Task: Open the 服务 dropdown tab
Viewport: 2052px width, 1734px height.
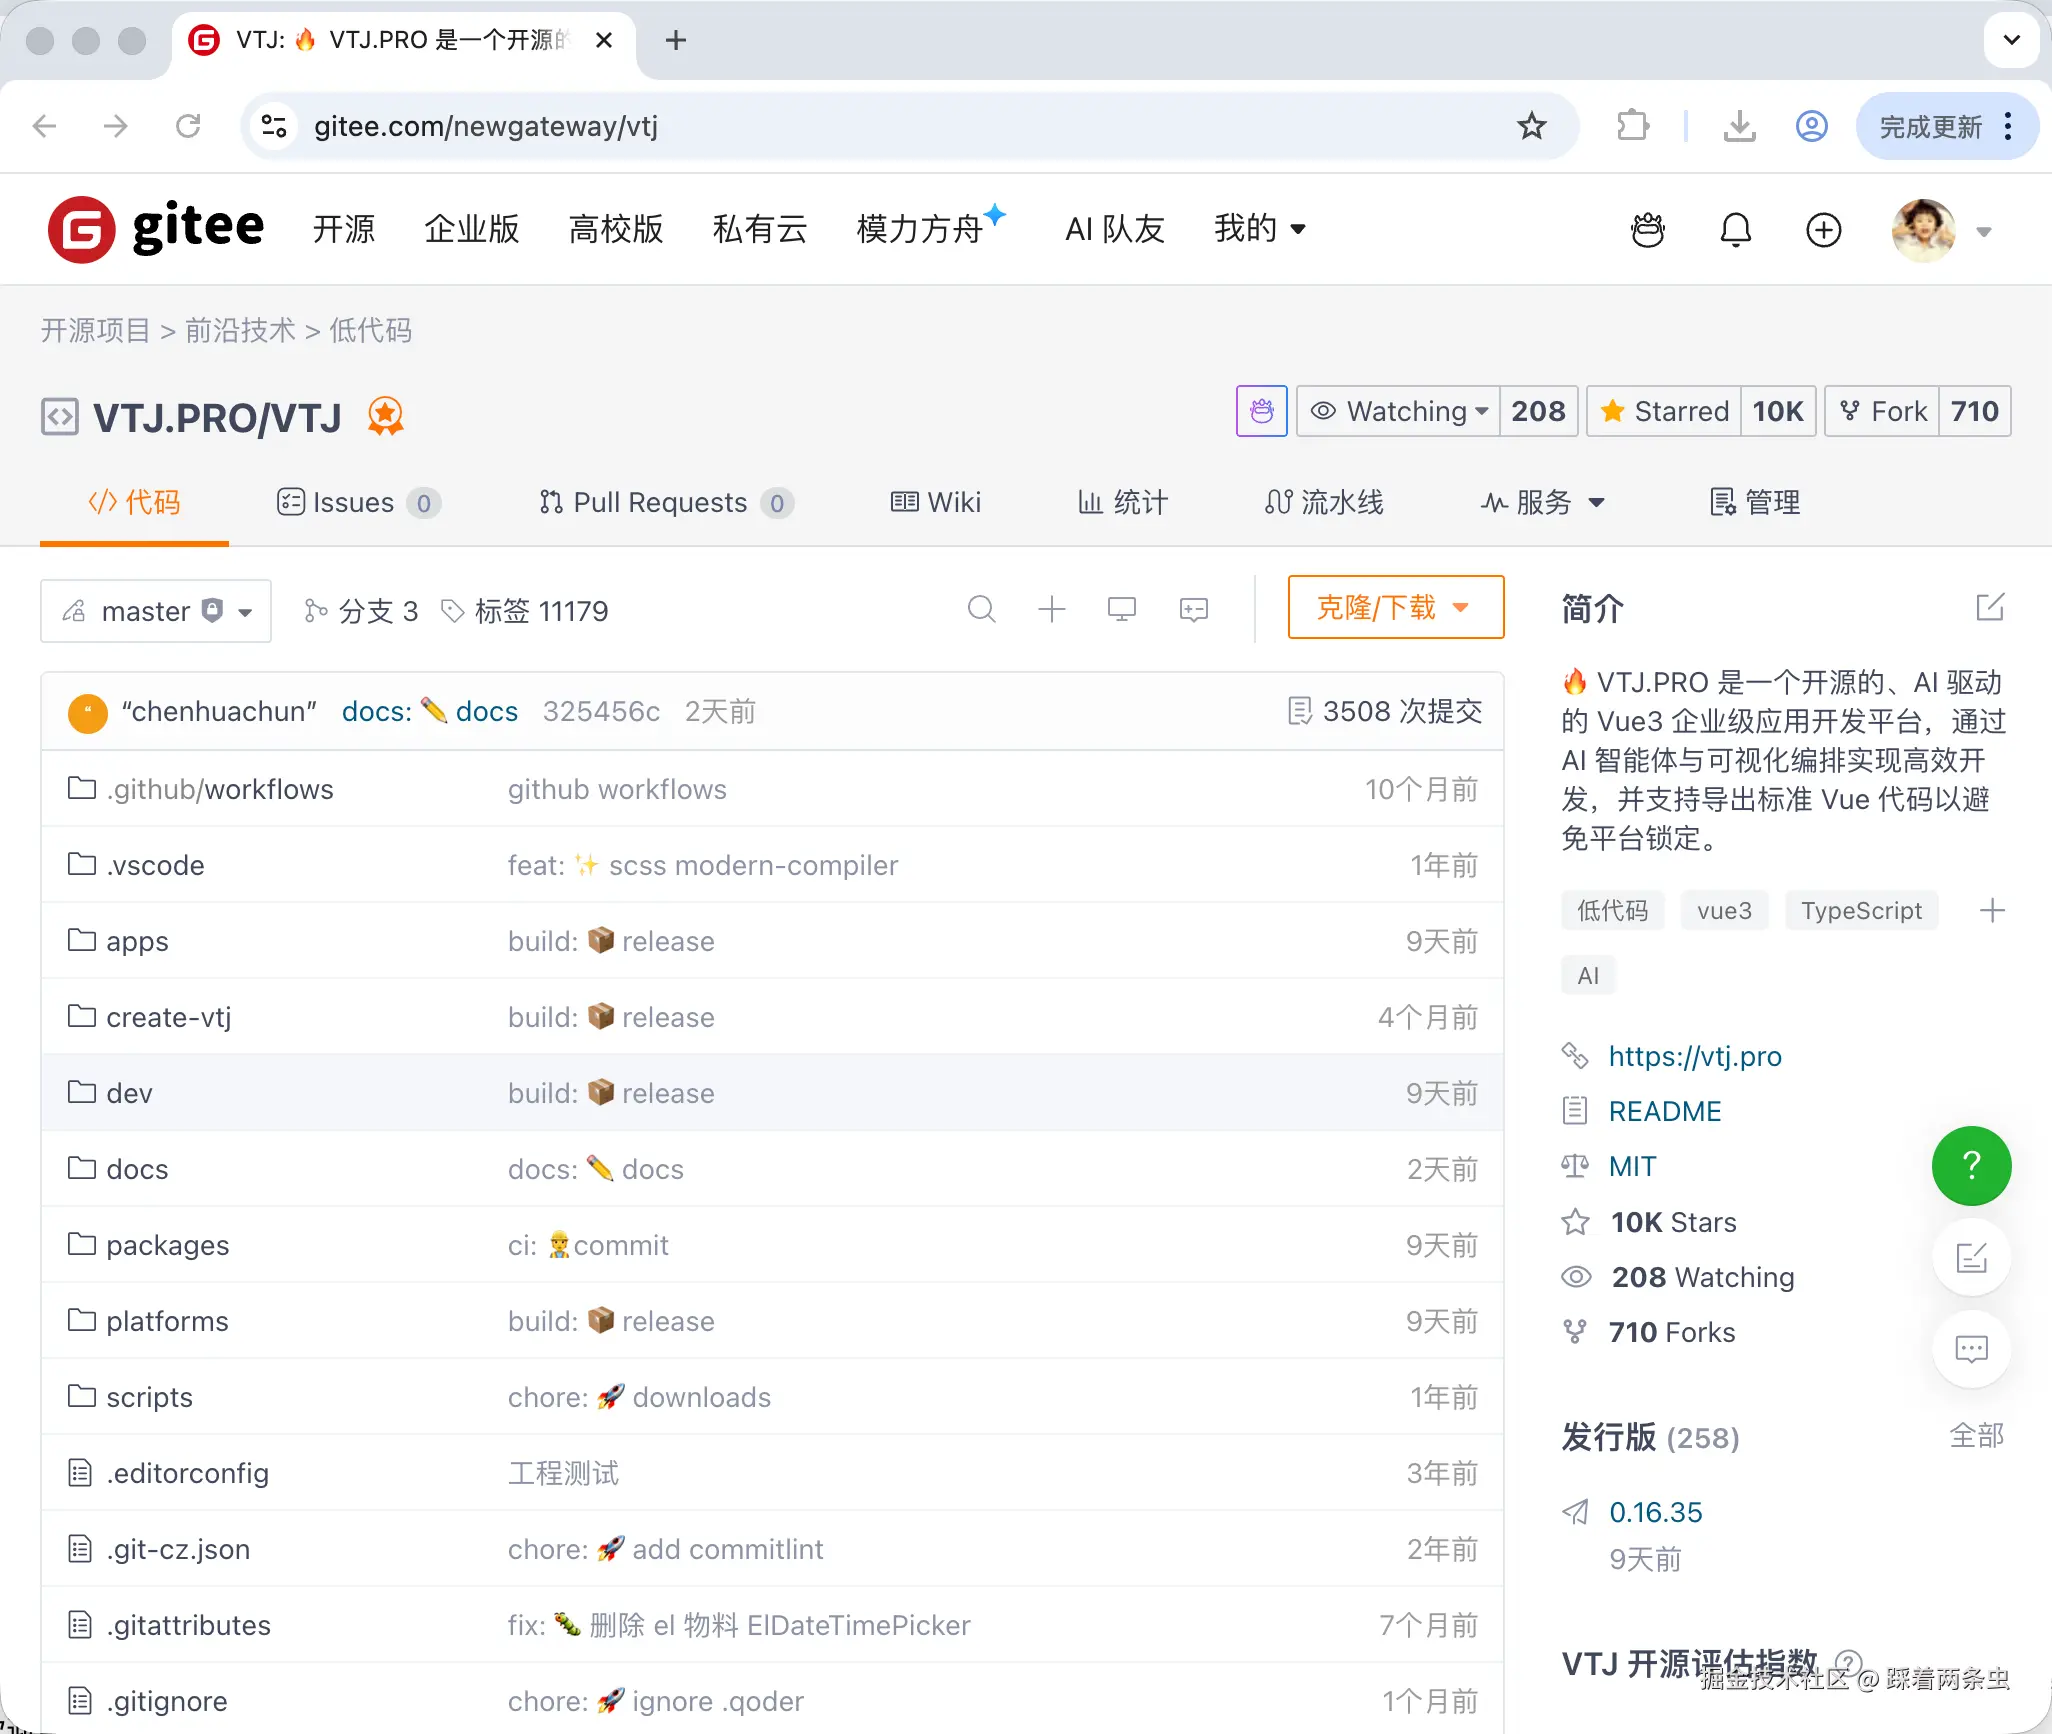Action: 1543,502
